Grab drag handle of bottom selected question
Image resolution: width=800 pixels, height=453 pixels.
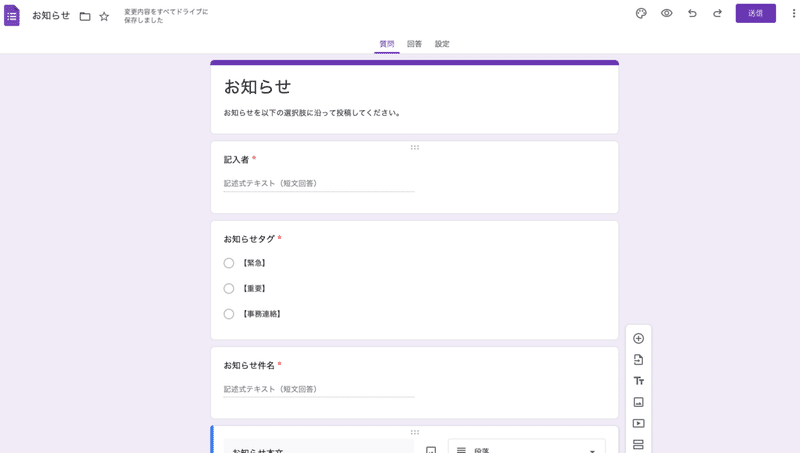pyautogui.click(x=415, y=432)
